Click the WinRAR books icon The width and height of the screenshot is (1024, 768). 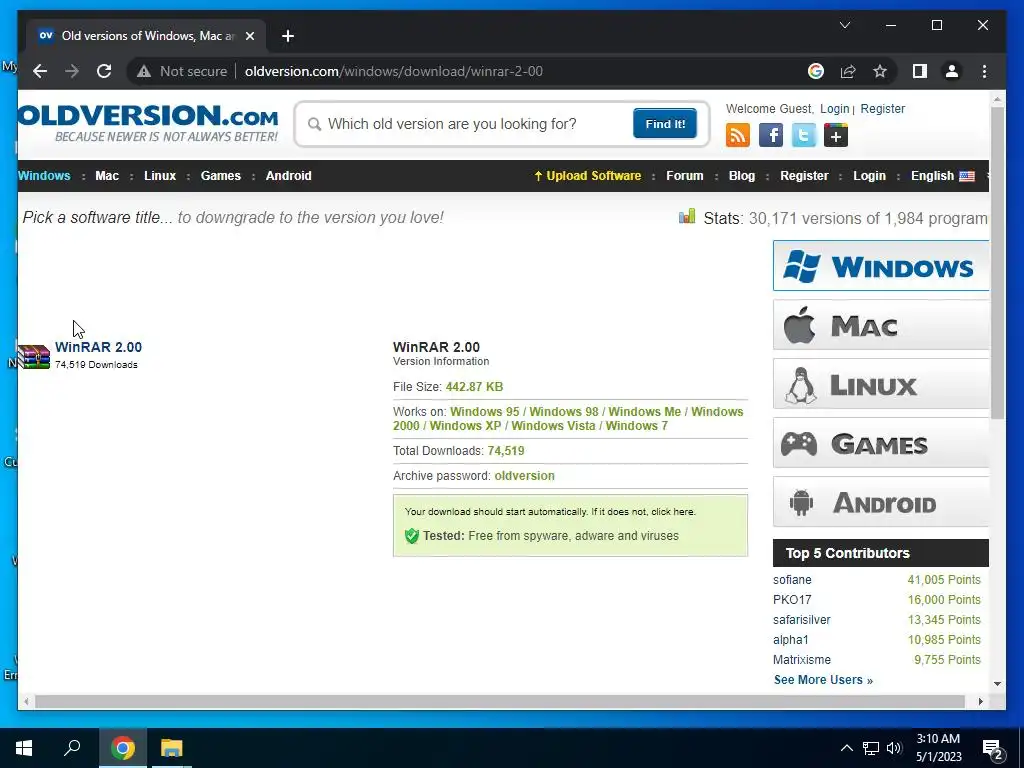(x=34, y=357)
